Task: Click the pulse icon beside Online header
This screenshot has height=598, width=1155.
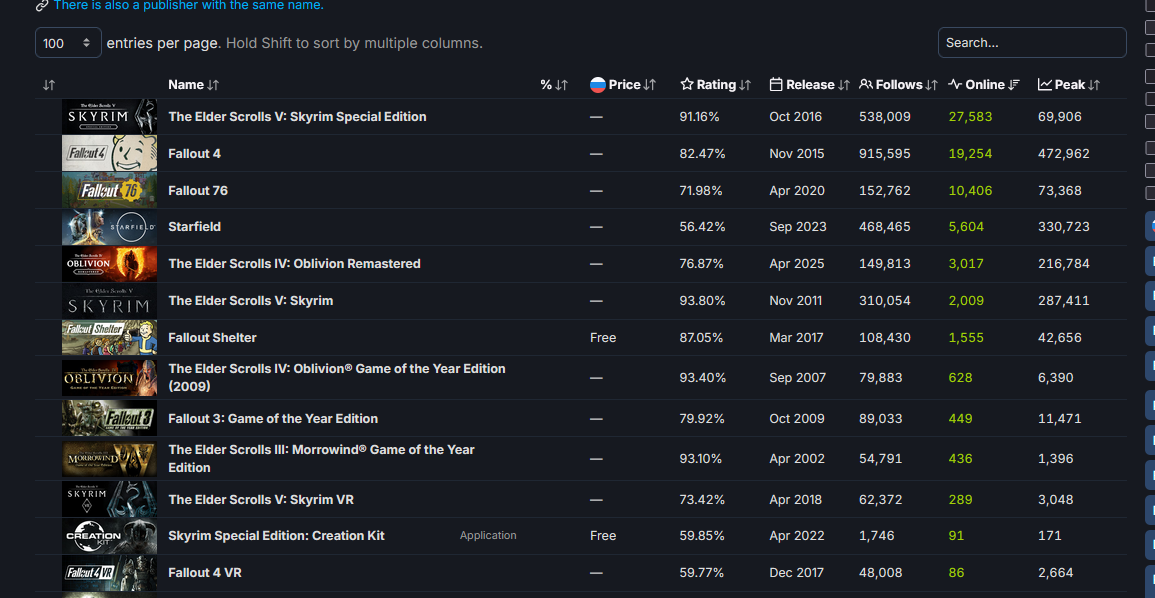Action: point(955,85)
